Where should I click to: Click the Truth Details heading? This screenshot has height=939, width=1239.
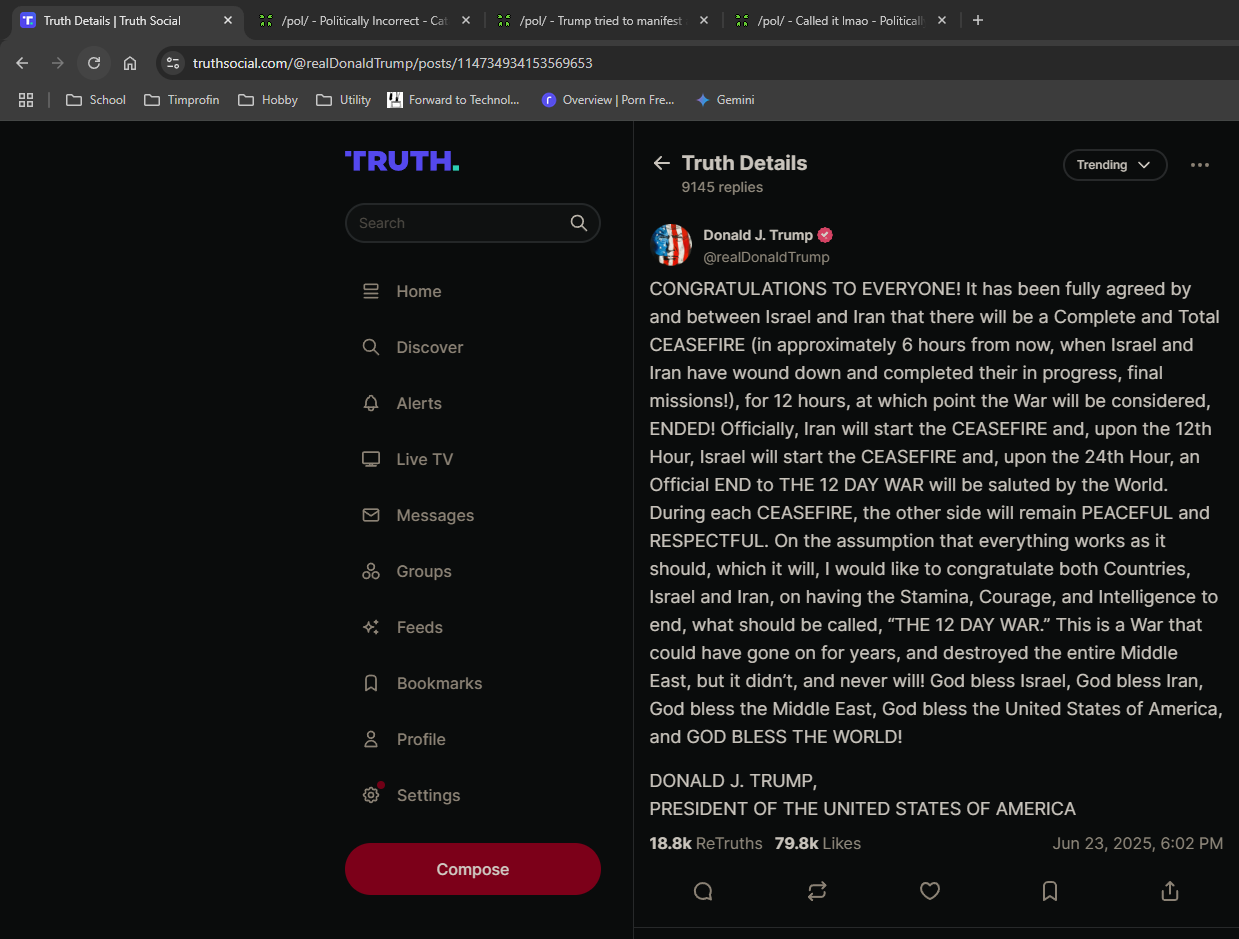tap(744, 163)
